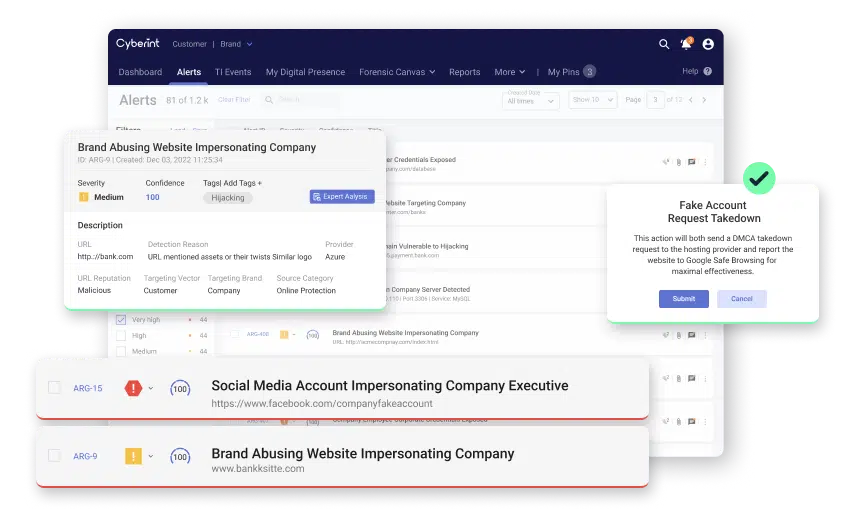The image size is (847, 525).
Task: Open the Forensic Canvas dropdown menu
Action: click(398, 72)
